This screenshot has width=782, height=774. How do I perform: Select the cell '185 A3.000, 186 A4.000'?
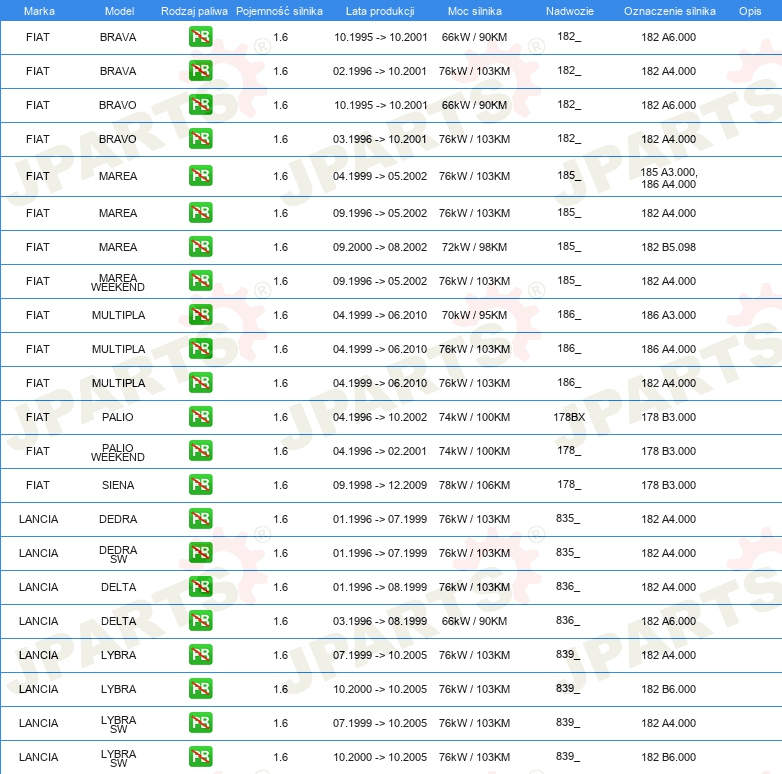point(668,178)
